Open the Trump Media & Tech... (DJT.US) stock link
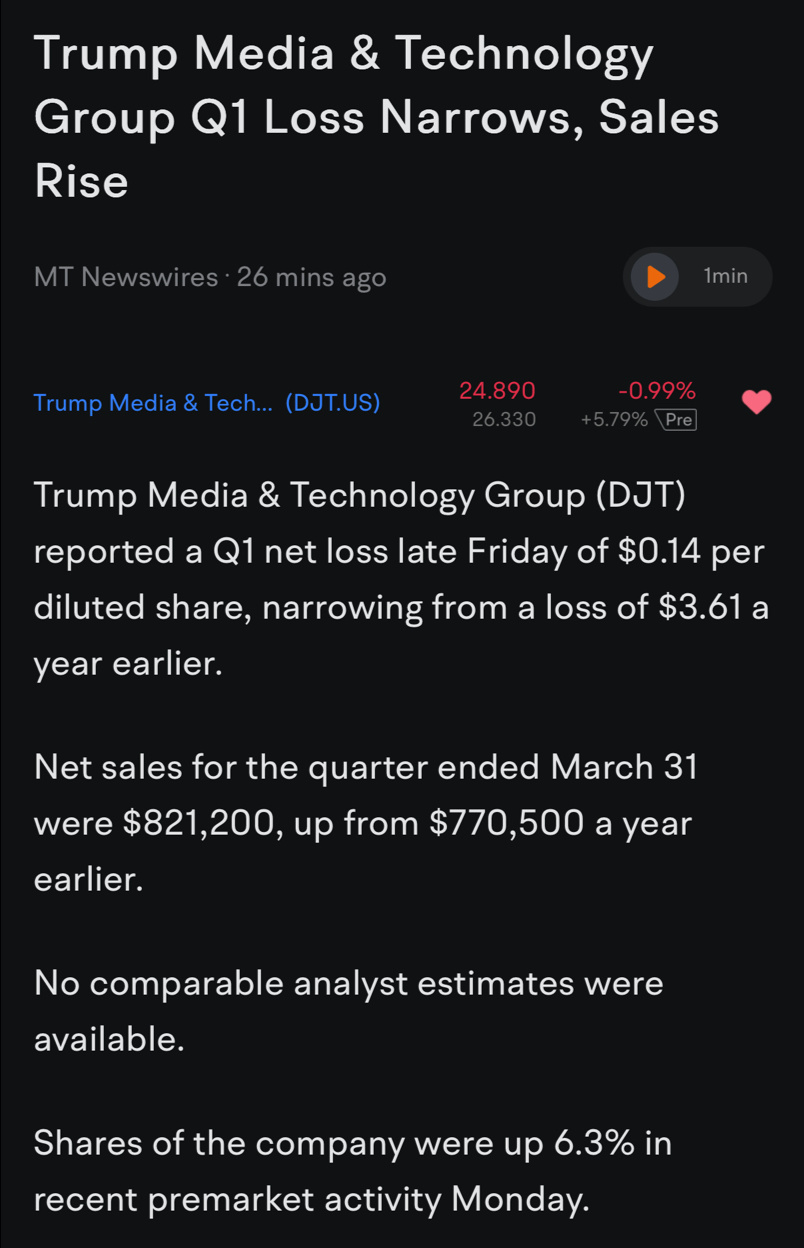 click(x=207, y=403)
